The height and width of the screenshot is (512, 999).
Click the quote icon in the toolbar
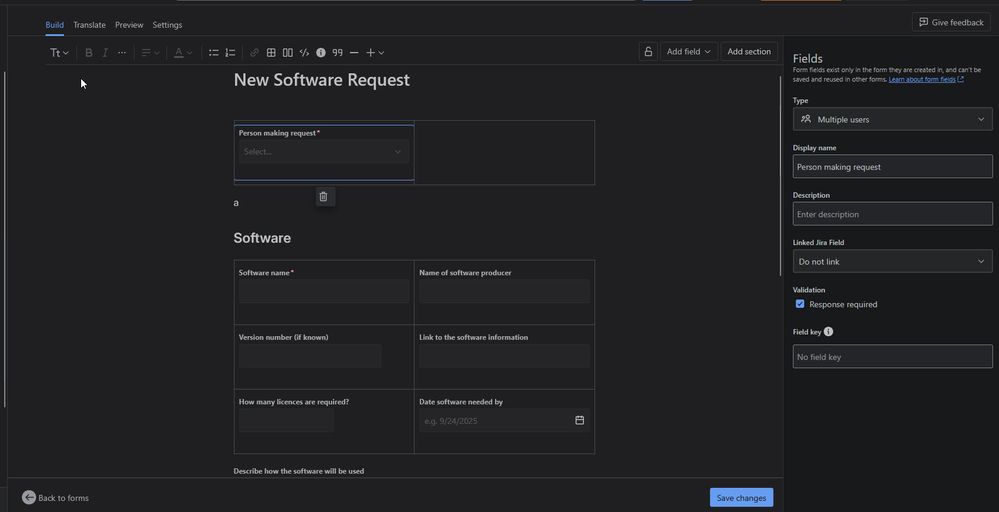pos(337,53)
